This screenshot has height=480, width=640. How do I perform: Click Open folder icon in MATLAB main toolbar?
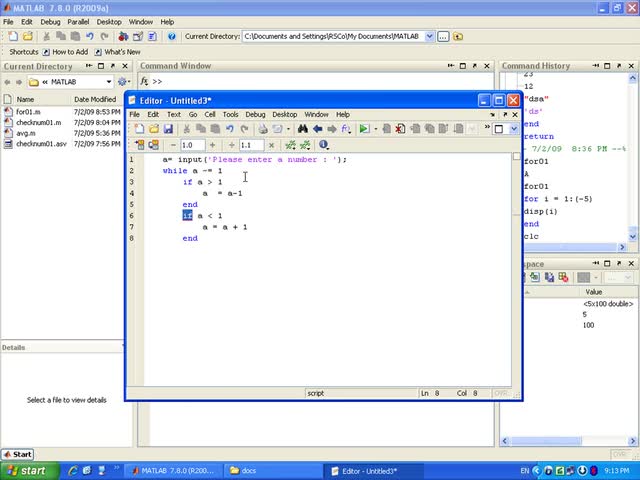pyautogui.click(x=28, y=36)
